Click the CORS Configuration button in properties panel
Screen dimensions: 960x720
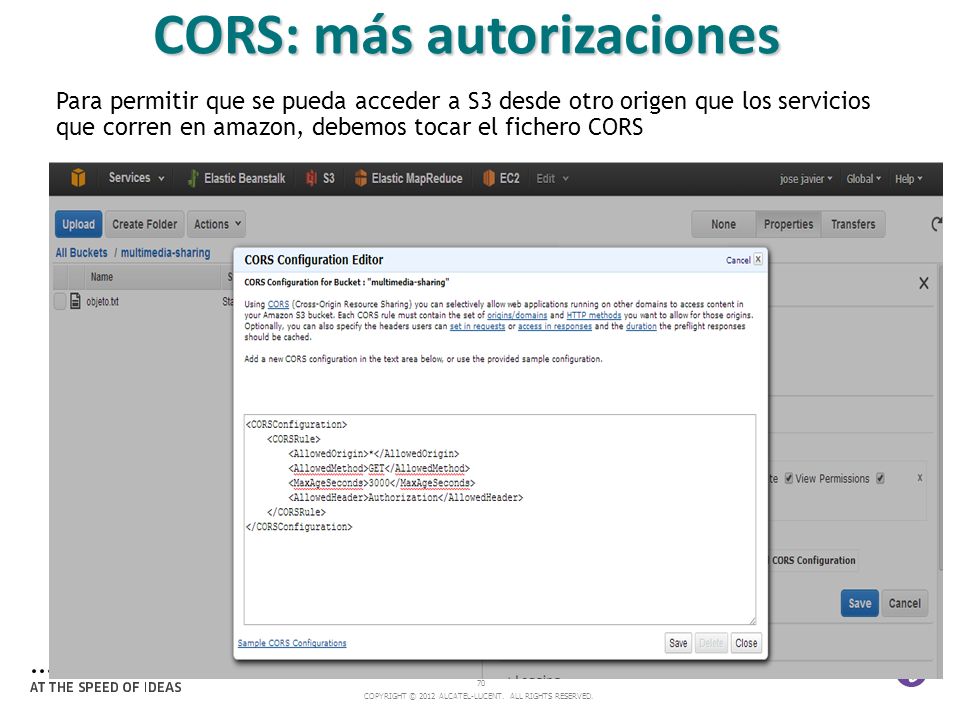(813, 560)
